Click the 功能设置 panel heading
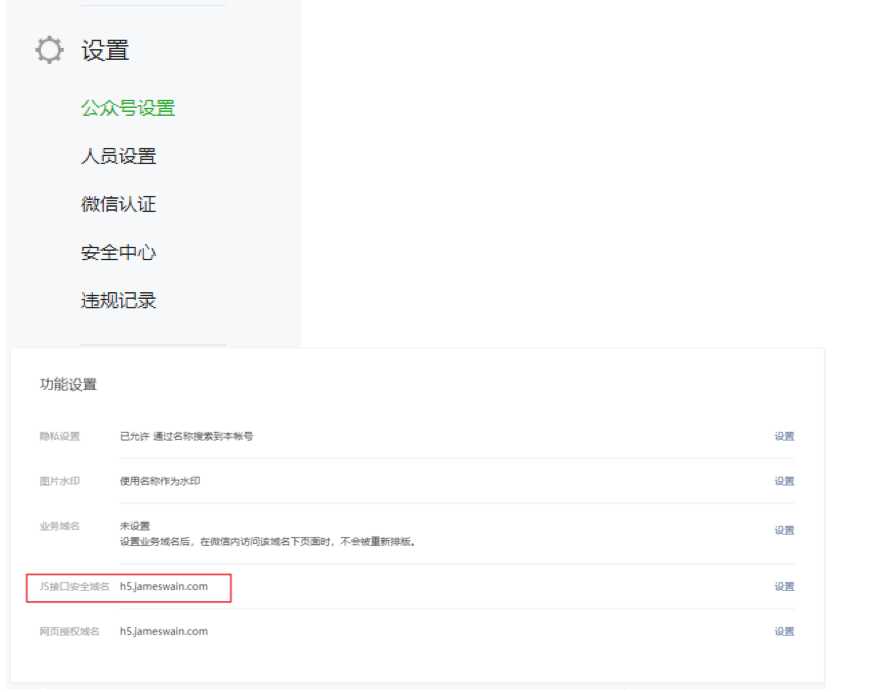 point(68,384)
